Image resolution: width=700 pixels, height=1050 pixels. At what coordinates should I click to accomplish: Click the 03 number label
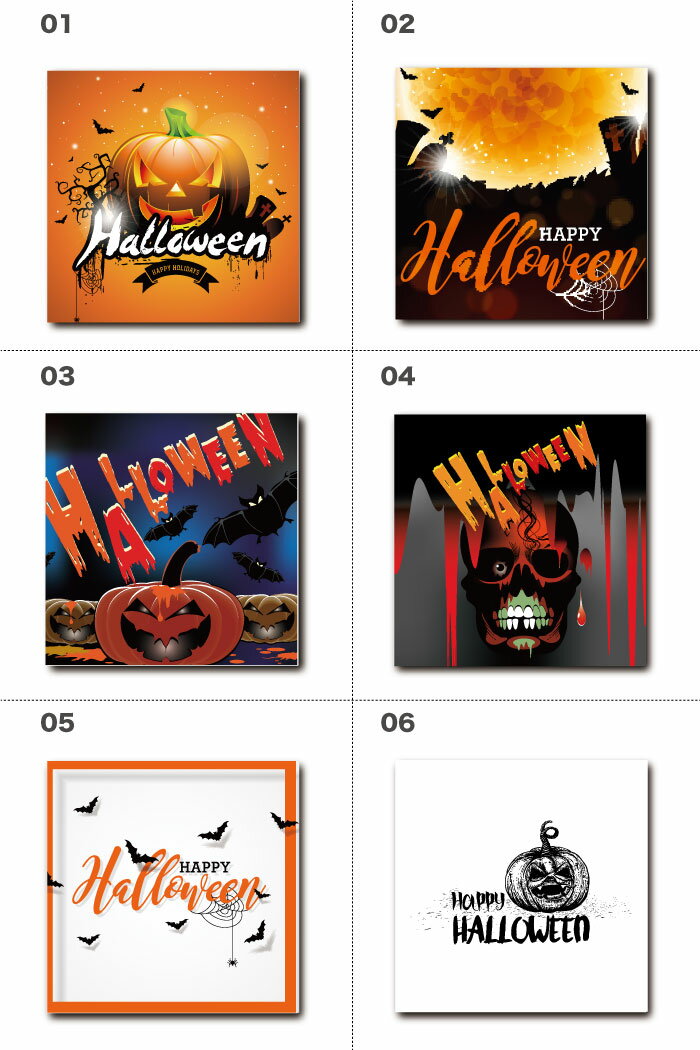click(58, 376)
